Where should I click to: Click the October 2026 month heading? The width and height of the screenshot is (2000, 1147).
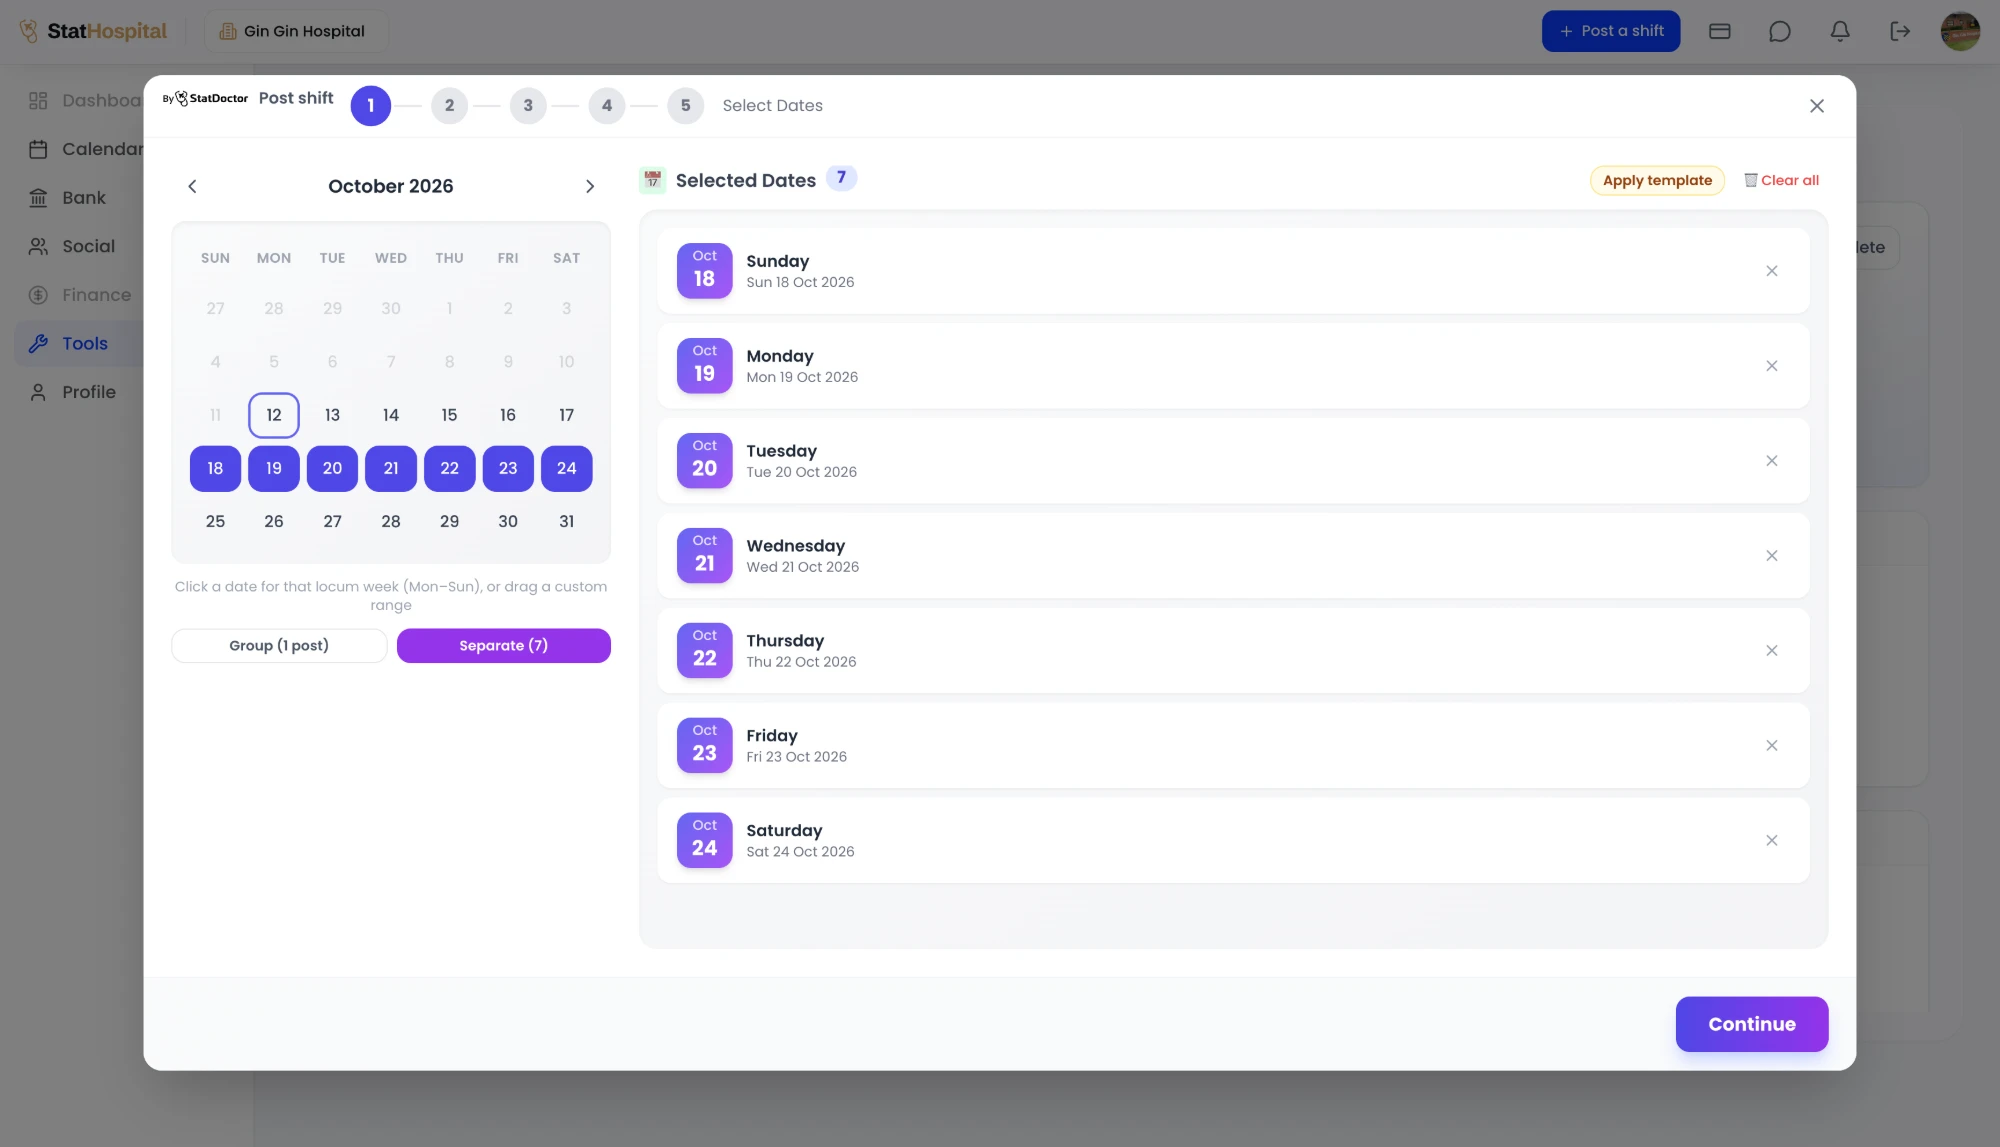coord(391,186)
